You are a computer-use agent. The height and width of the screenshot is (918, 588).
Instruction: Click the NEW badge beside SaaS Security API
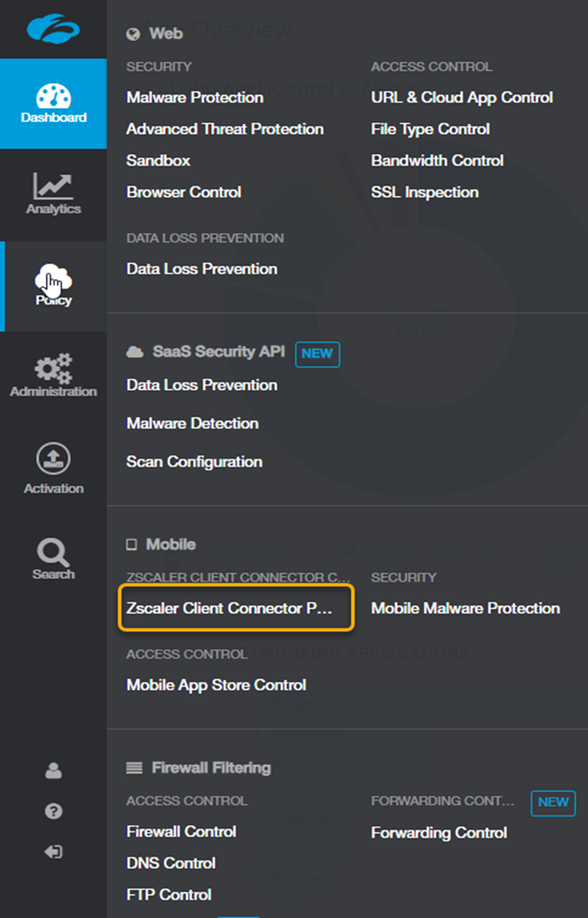[x=317, y=353]
